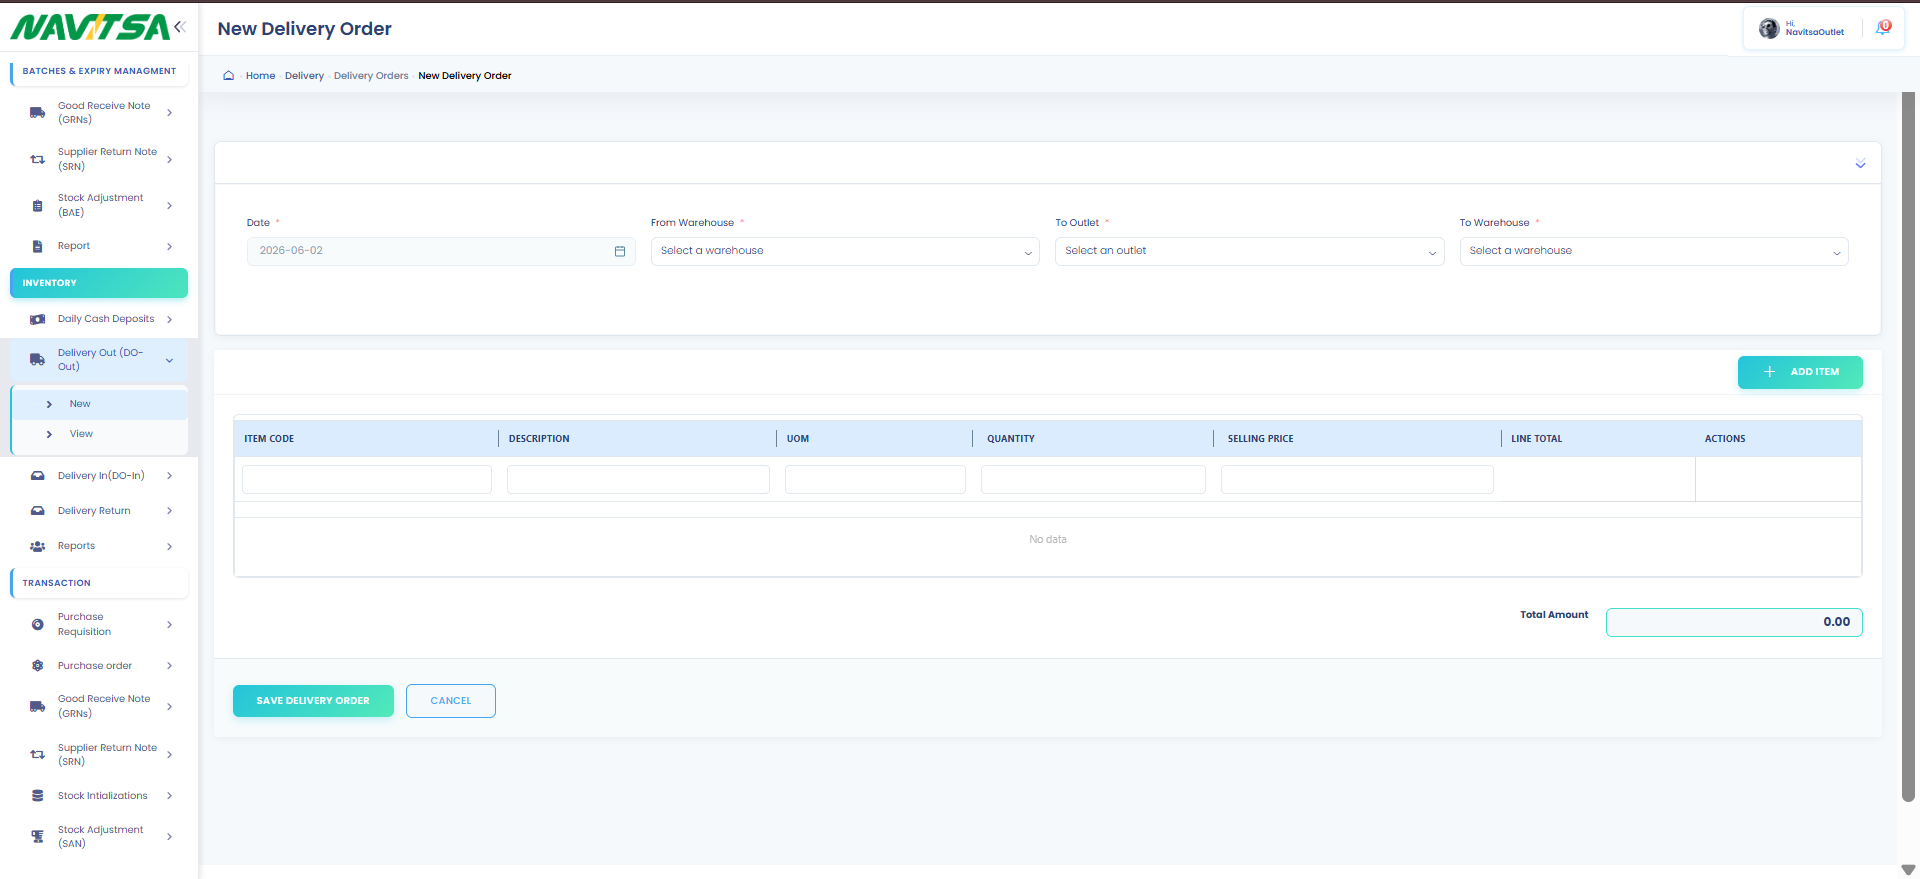The width and height of the screenshot is (1920, 879).
Task: Open the calendar icon in Date field
Action: pos(620,251)
